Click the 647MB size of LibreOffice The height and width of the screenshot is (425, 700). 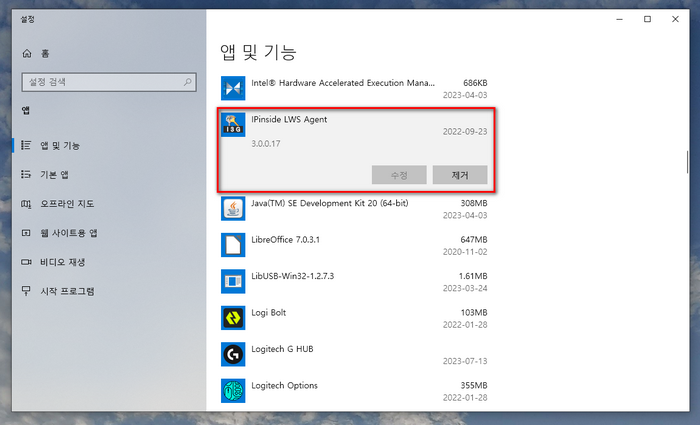coord(474,240)
